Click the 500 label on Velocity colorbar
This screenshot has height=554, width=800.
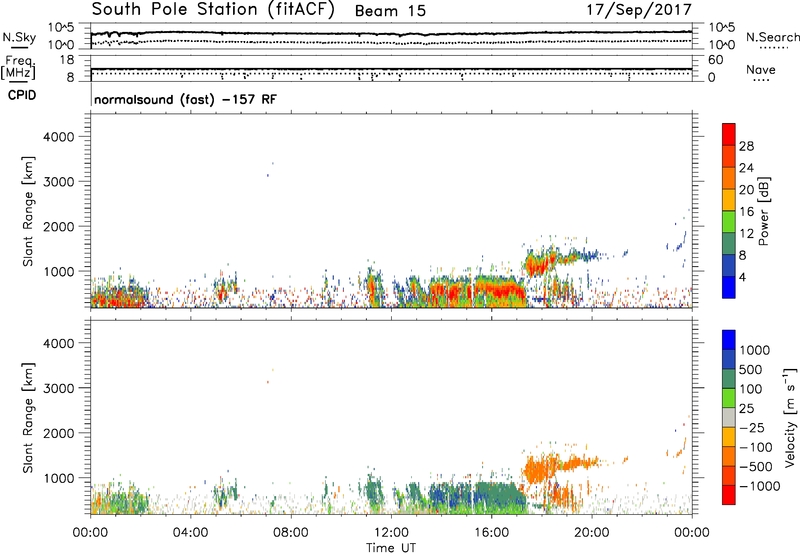(751, 370)
